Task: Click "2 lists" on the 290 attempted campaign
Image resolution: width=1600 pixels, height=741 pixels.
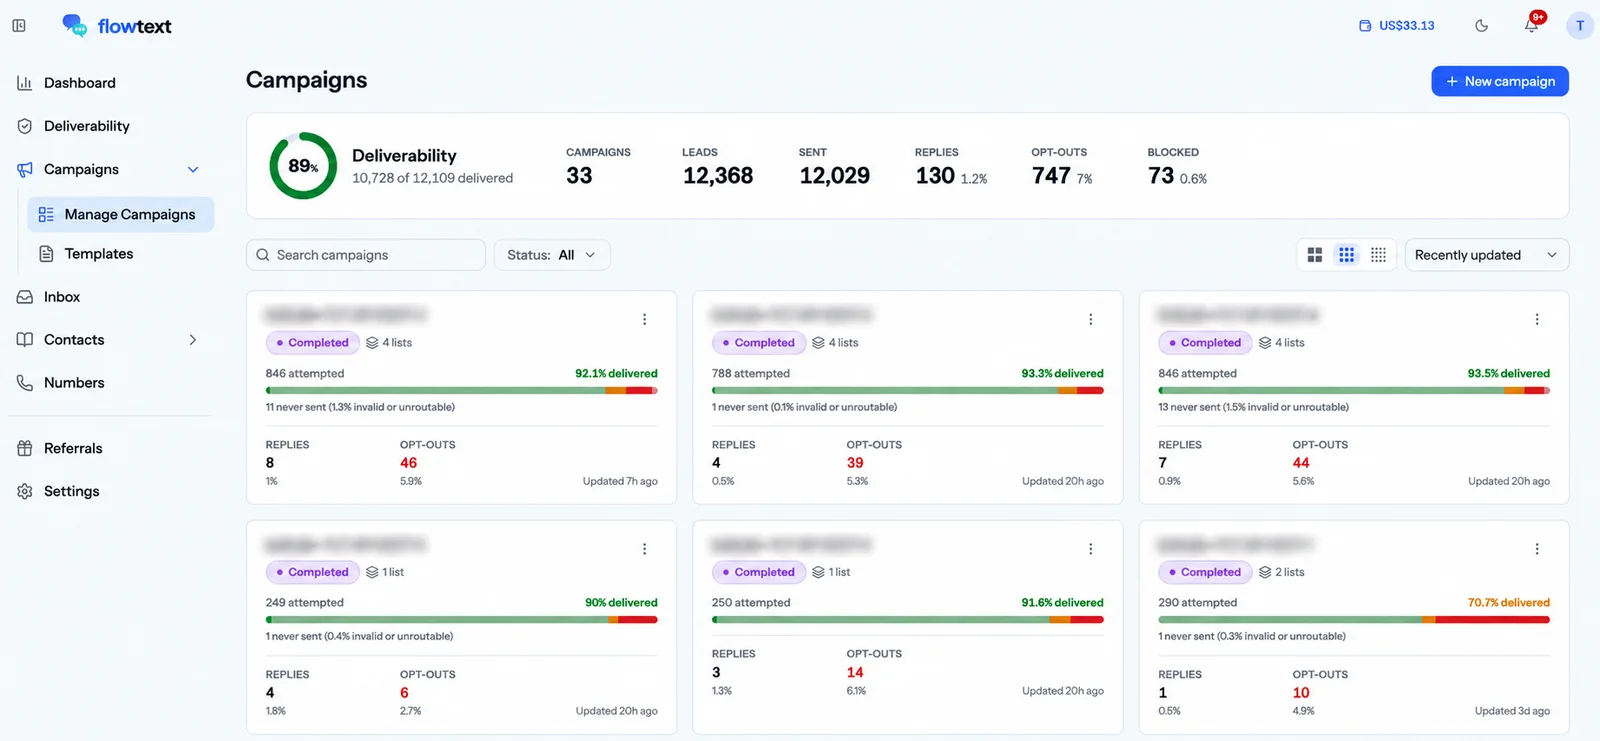Action: point(1282,572)
